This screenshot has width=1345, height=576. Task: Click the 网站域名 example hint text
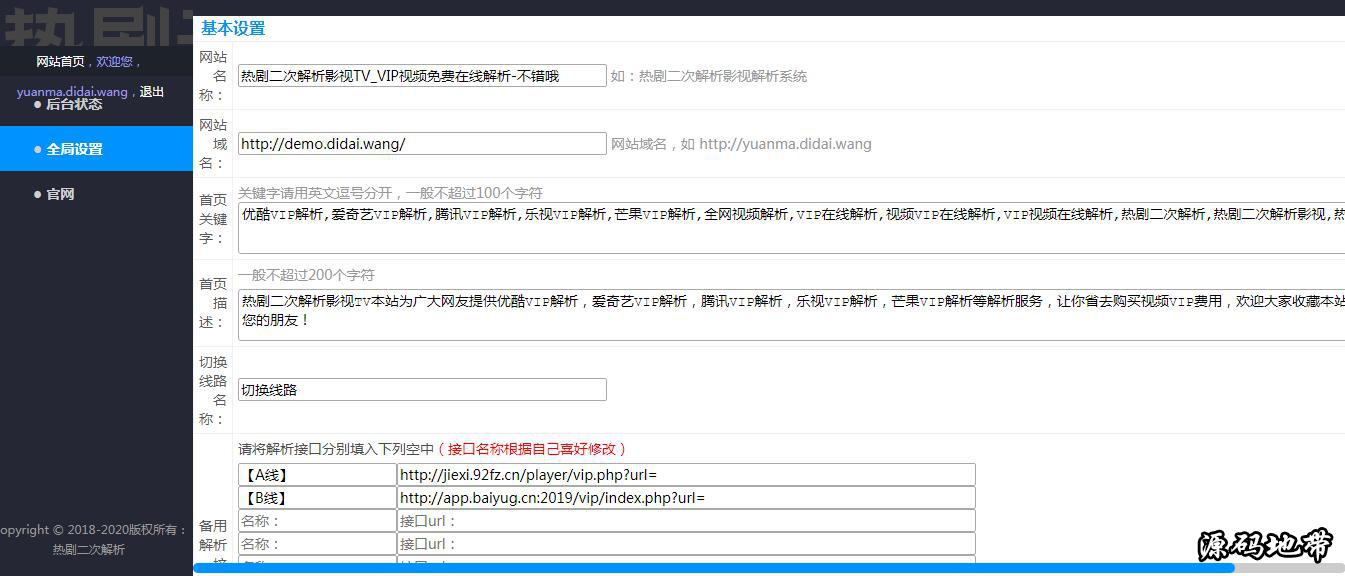pos(741,144)
